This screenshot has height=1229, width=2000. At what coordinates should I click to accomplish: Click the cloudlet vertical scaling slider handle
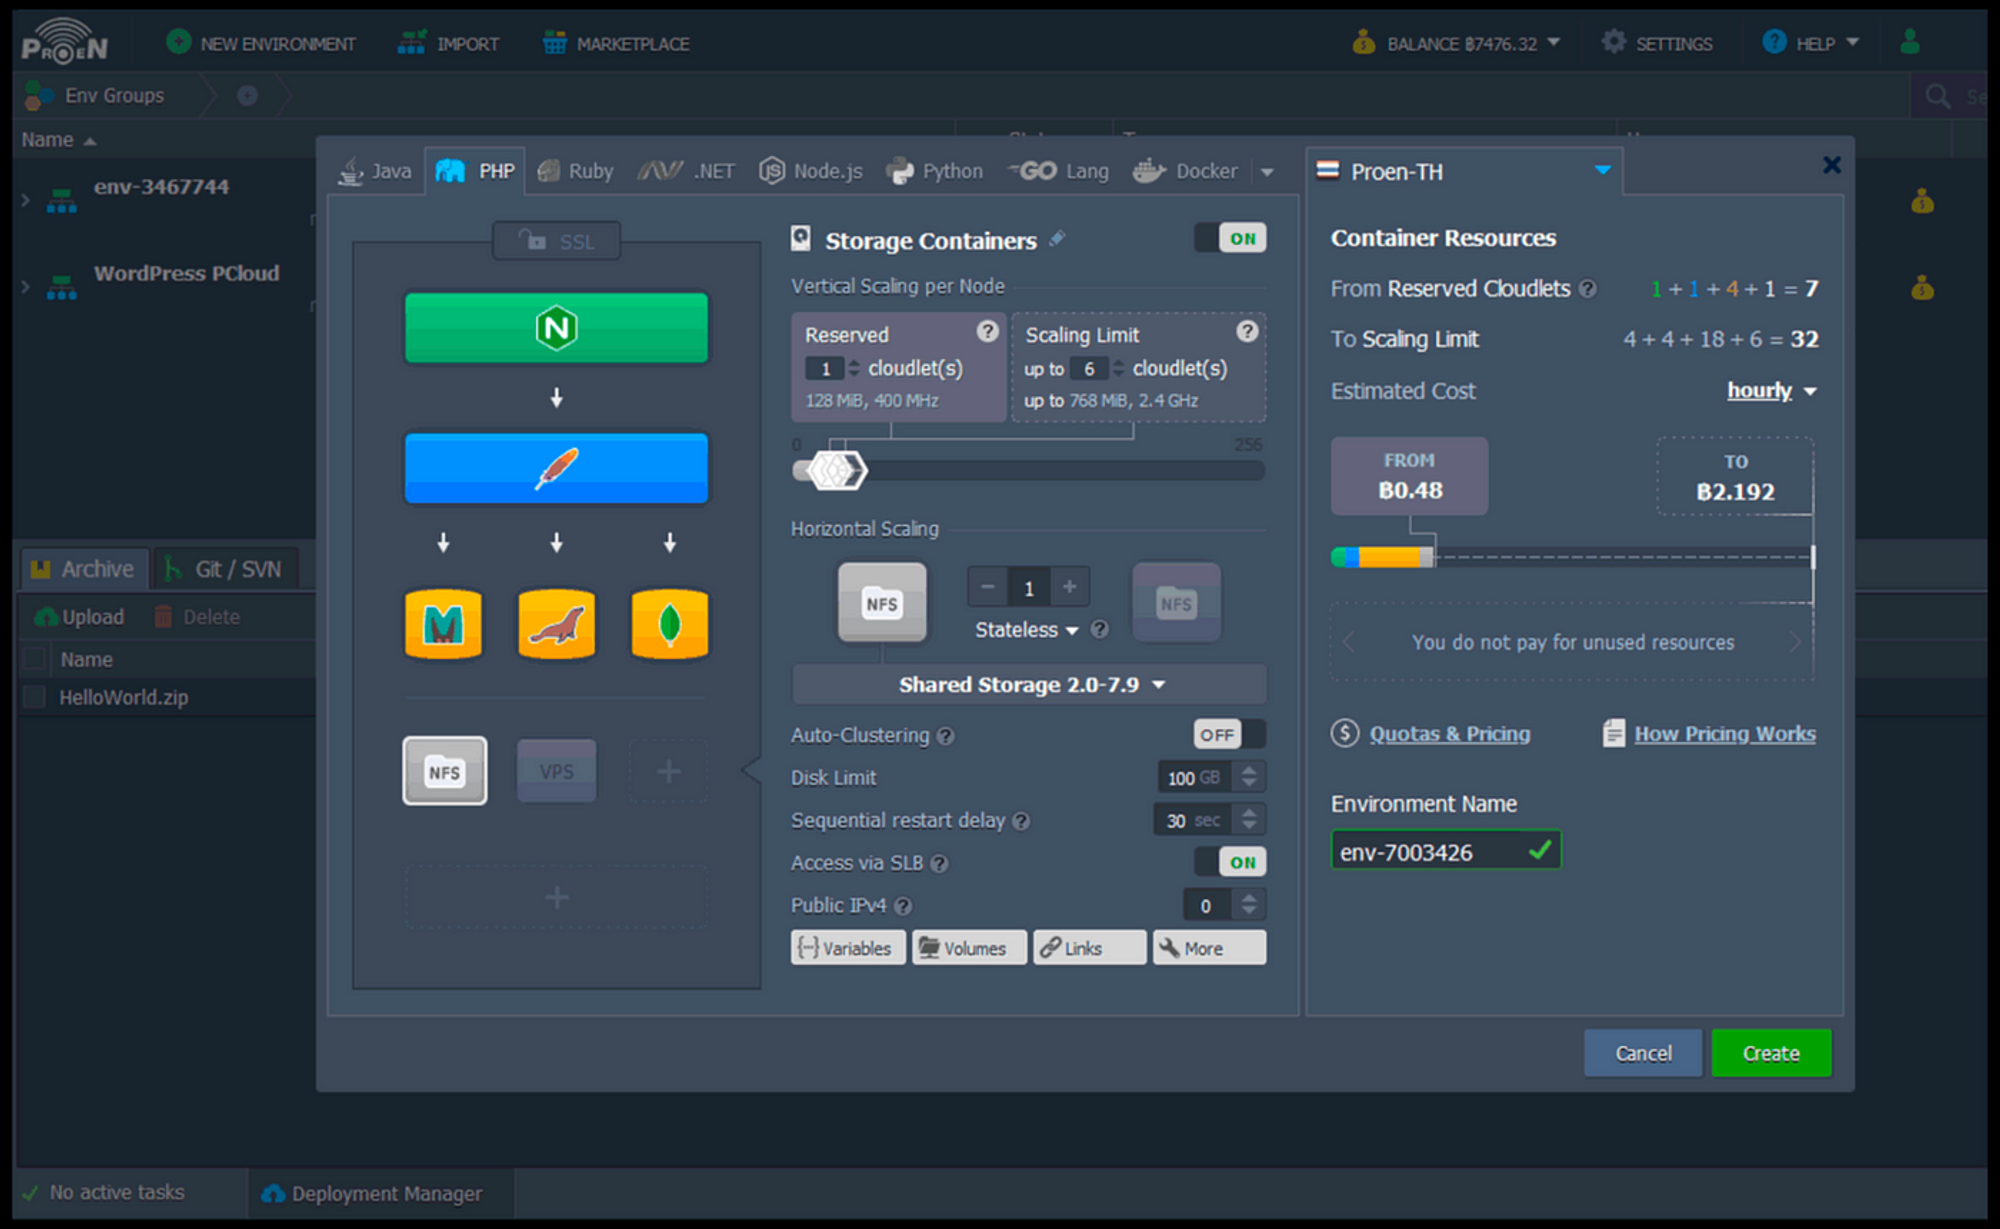pos(836,470)
